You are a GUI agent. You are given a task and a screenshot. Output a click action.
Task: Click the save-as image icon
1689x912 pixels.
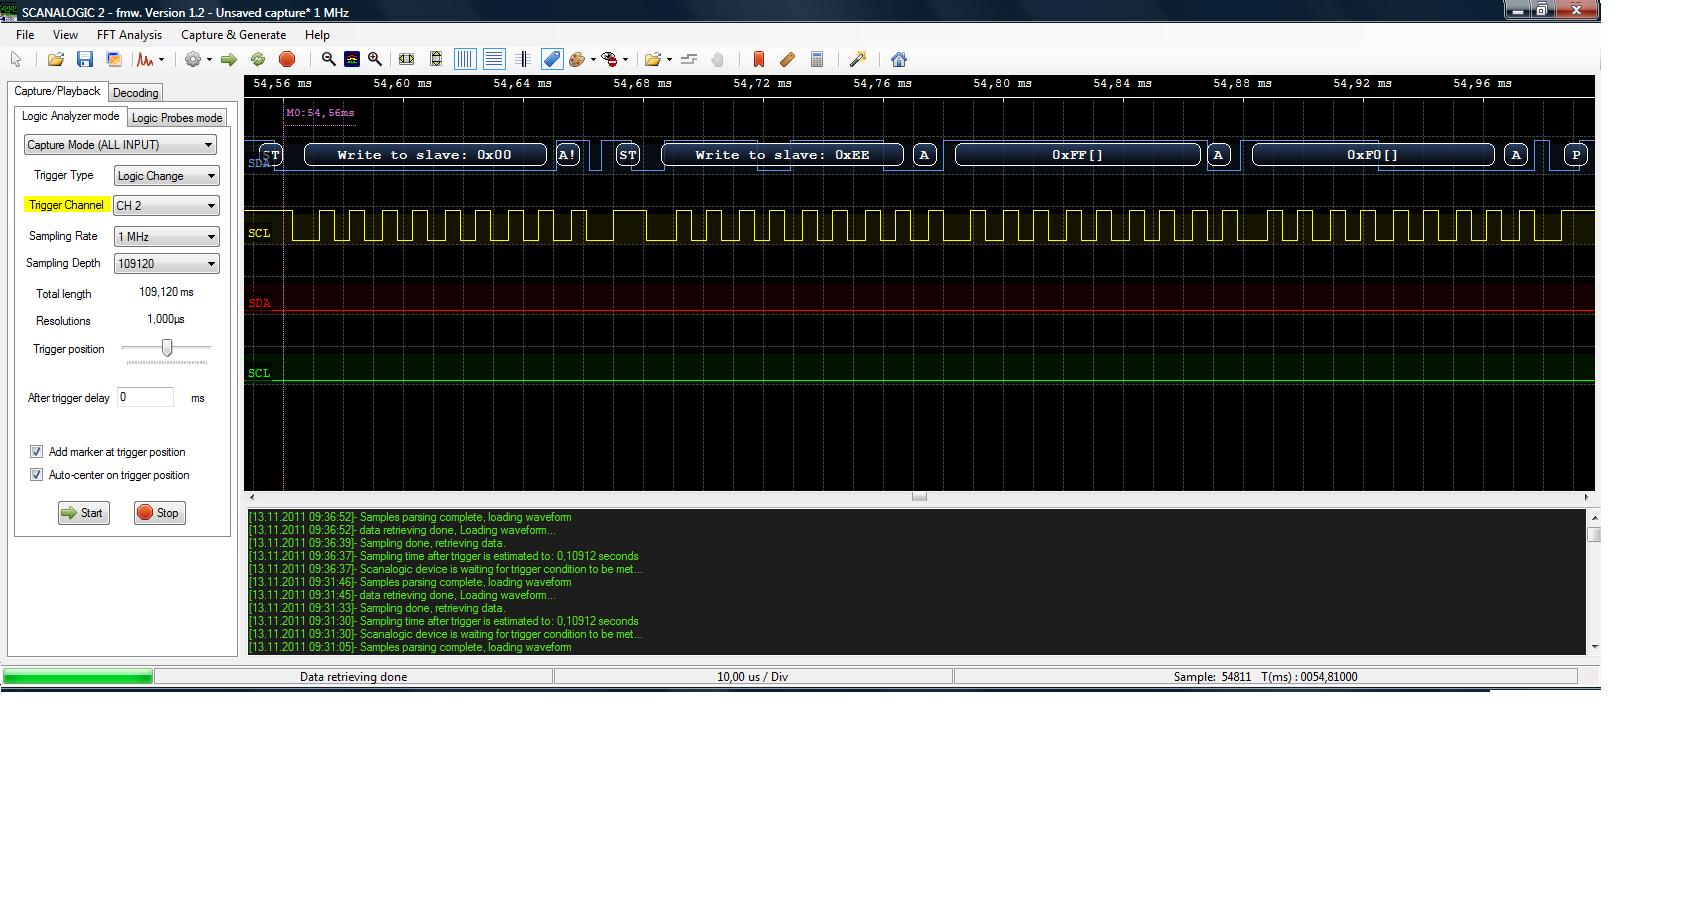[114, 60]
